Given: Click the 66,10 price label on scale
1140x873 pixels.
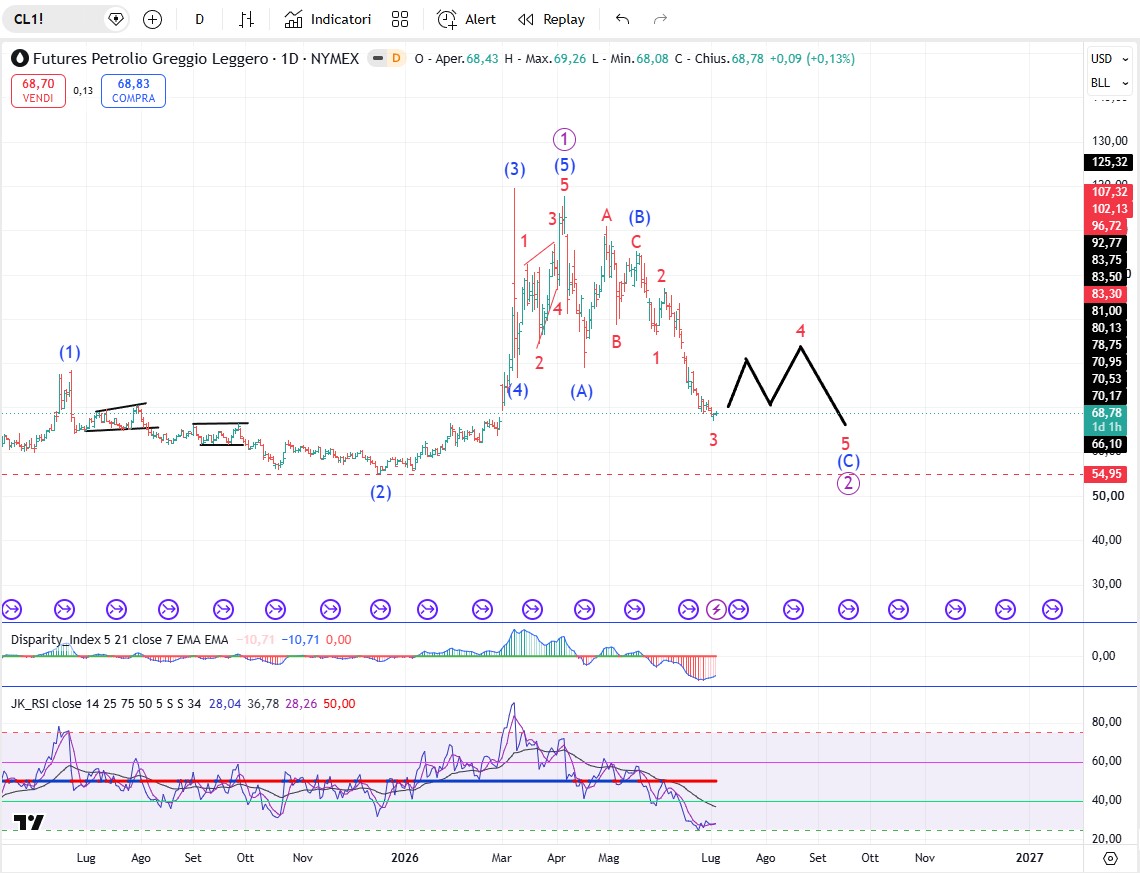Looking at the screenshot, I should click(x=1107, y=443).
